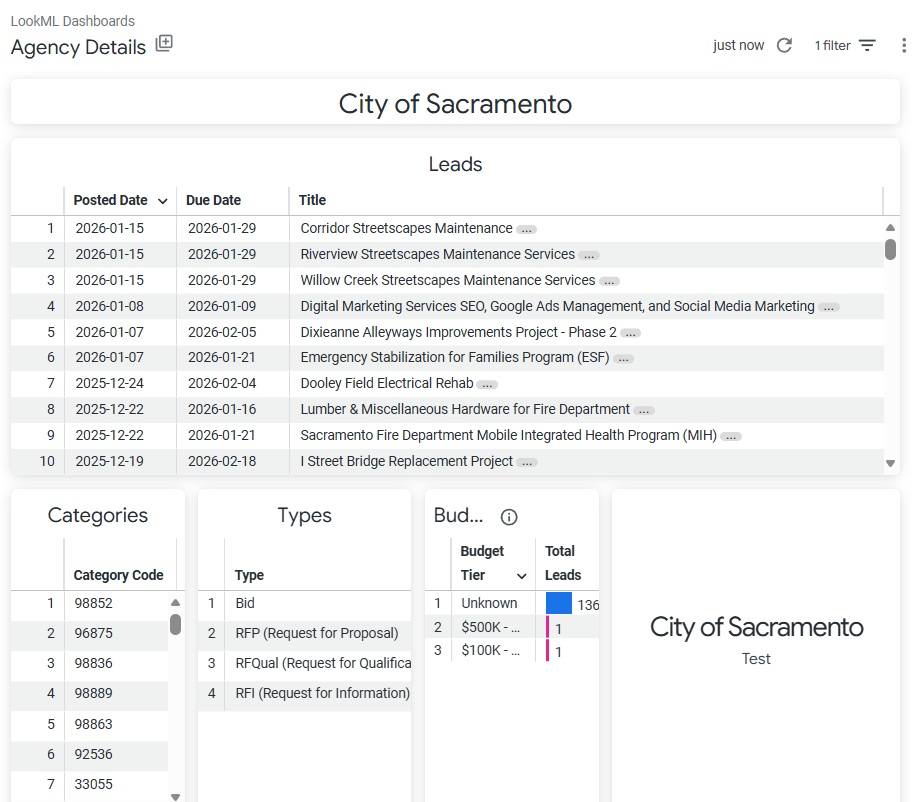This screenshot has height=802, width=915.
Task: Click the Title column header in Leads
Action: tap(312, 200)
